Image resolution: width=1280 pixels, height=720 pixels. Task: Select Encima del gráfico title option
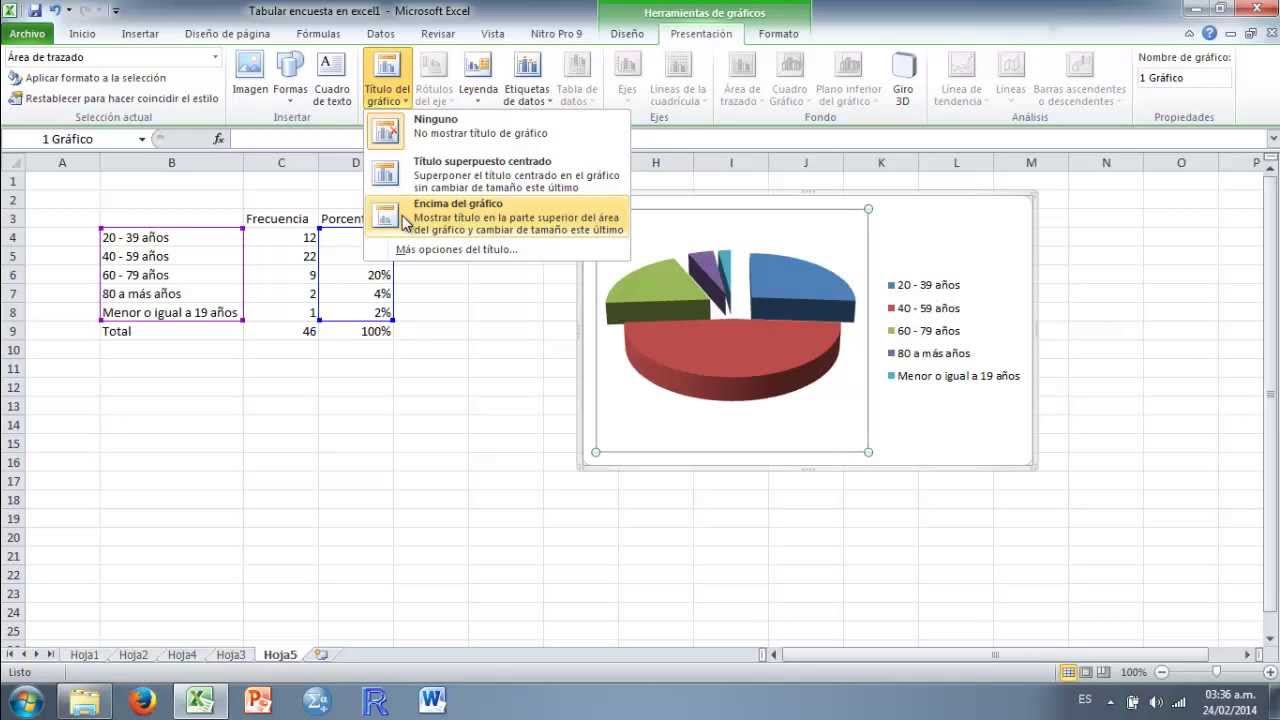pyautogui.click(x=497, y=217)
